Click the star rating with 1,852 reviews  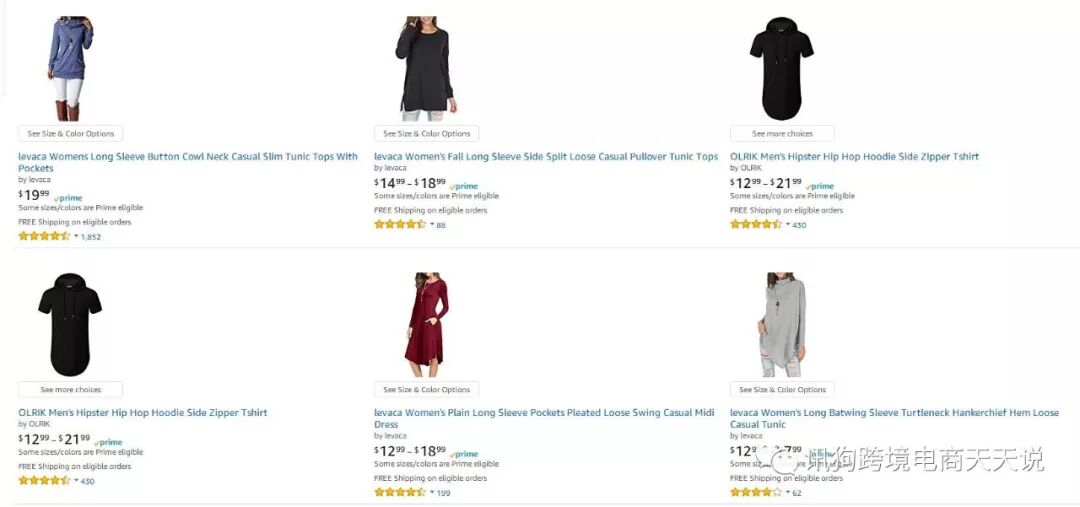(44, 236)
